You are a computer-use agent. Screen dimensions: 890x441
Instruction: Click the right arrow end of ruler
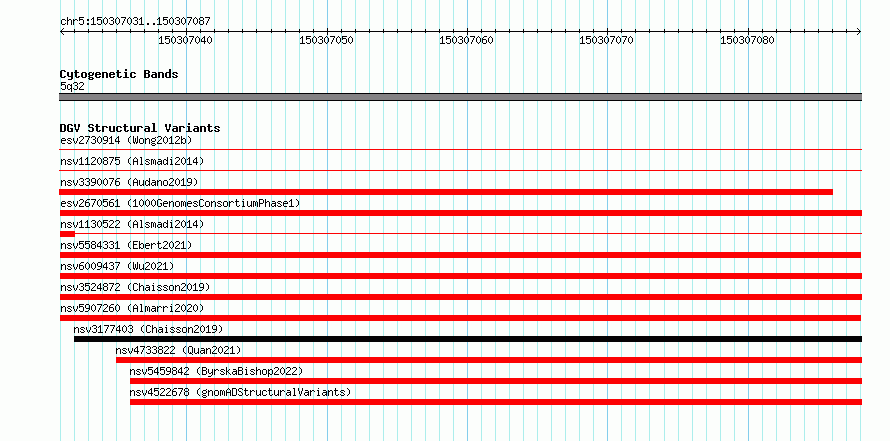(858, 32)
